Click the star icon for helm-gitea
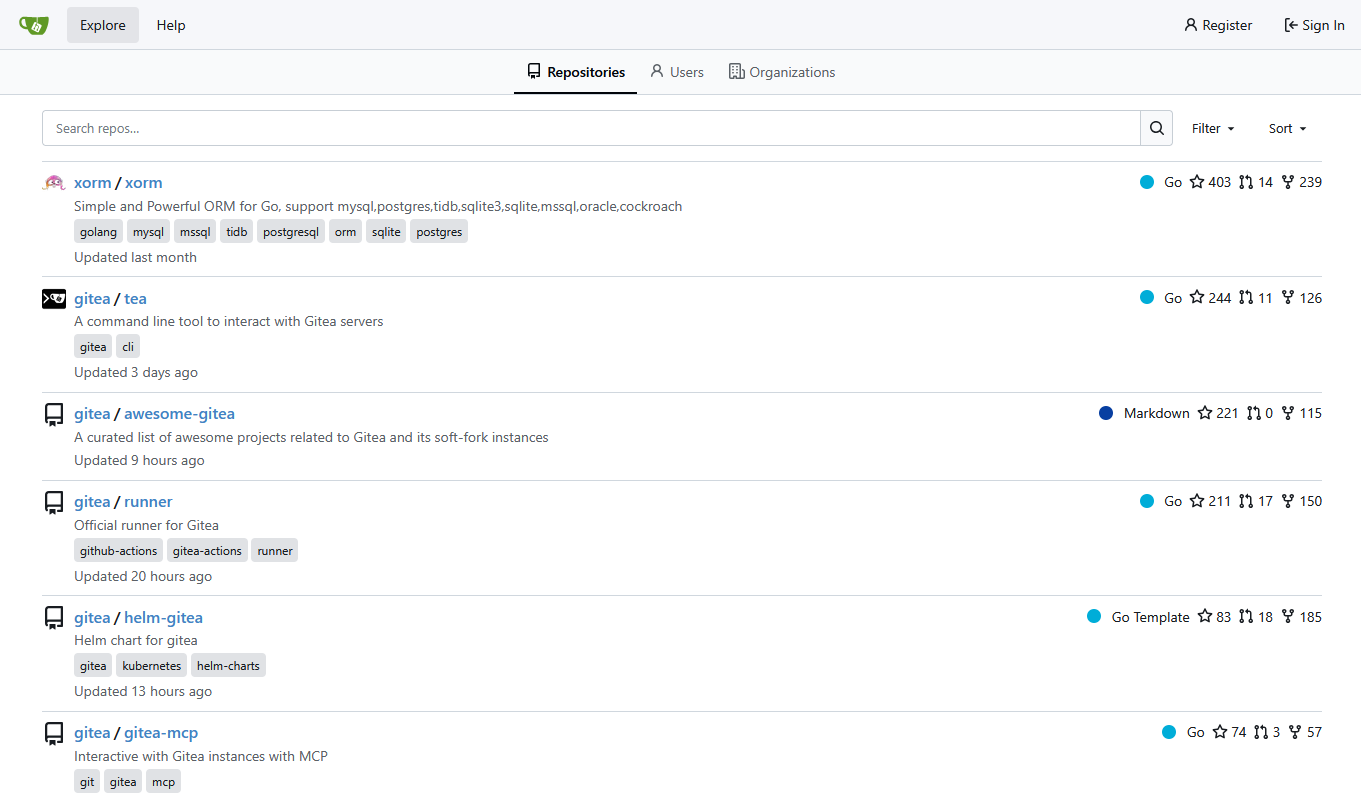Image resolution: width=1361 pixels, height=800 pixels. (x=1205, y=617)
